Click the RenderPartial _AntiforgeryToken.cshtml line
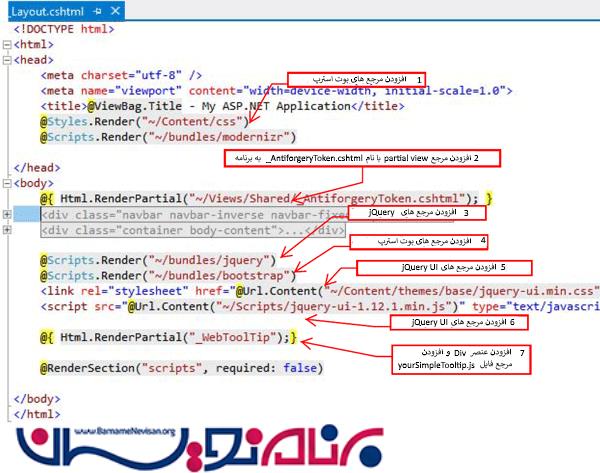Viewport: 600px width, 473px height. [x=266, y=199]
